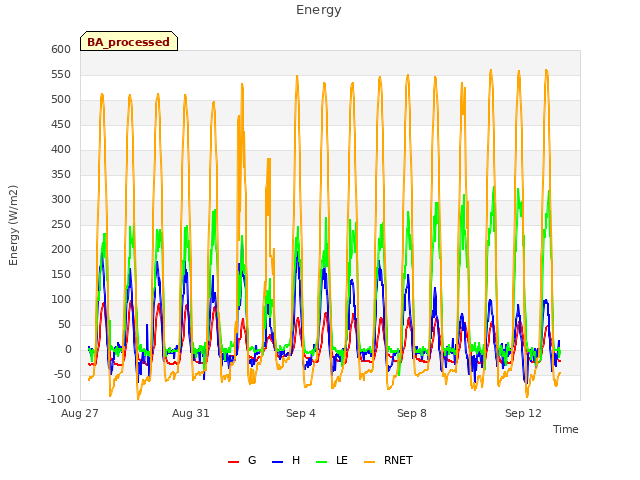Toggle the RNET series legend label
The width and height of the screenshot is (640, 480).
tap(398, 460)
